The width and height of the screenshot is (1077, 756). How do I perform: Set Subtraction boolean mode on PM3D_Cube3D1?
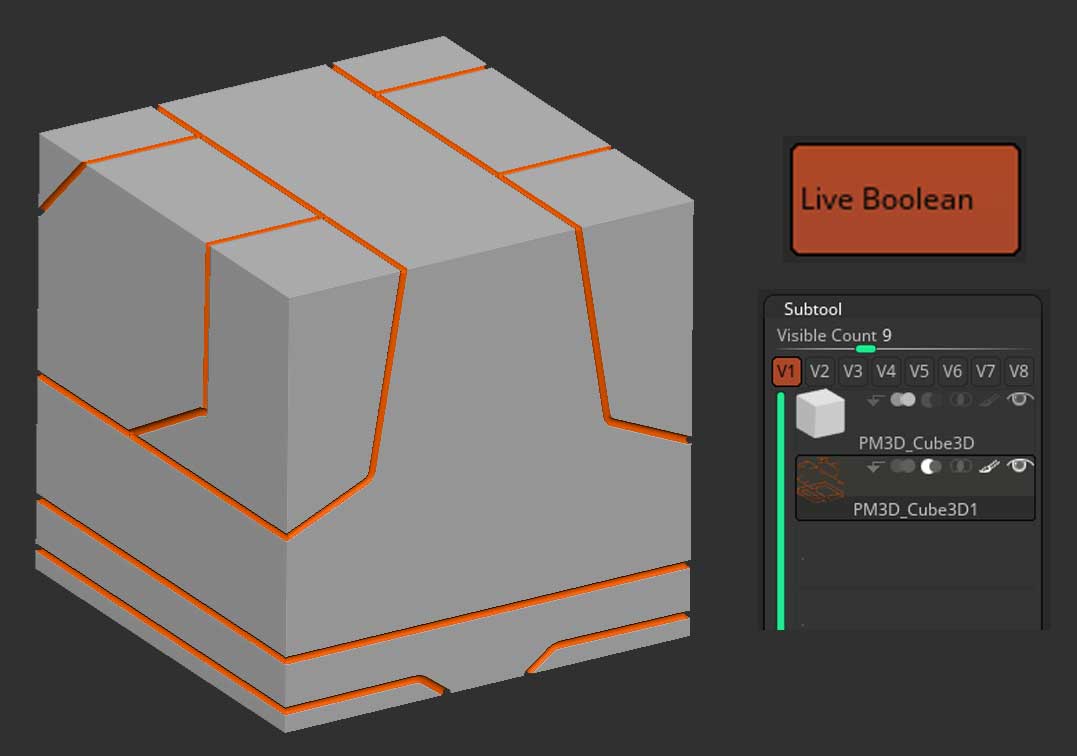click(931, 467)
